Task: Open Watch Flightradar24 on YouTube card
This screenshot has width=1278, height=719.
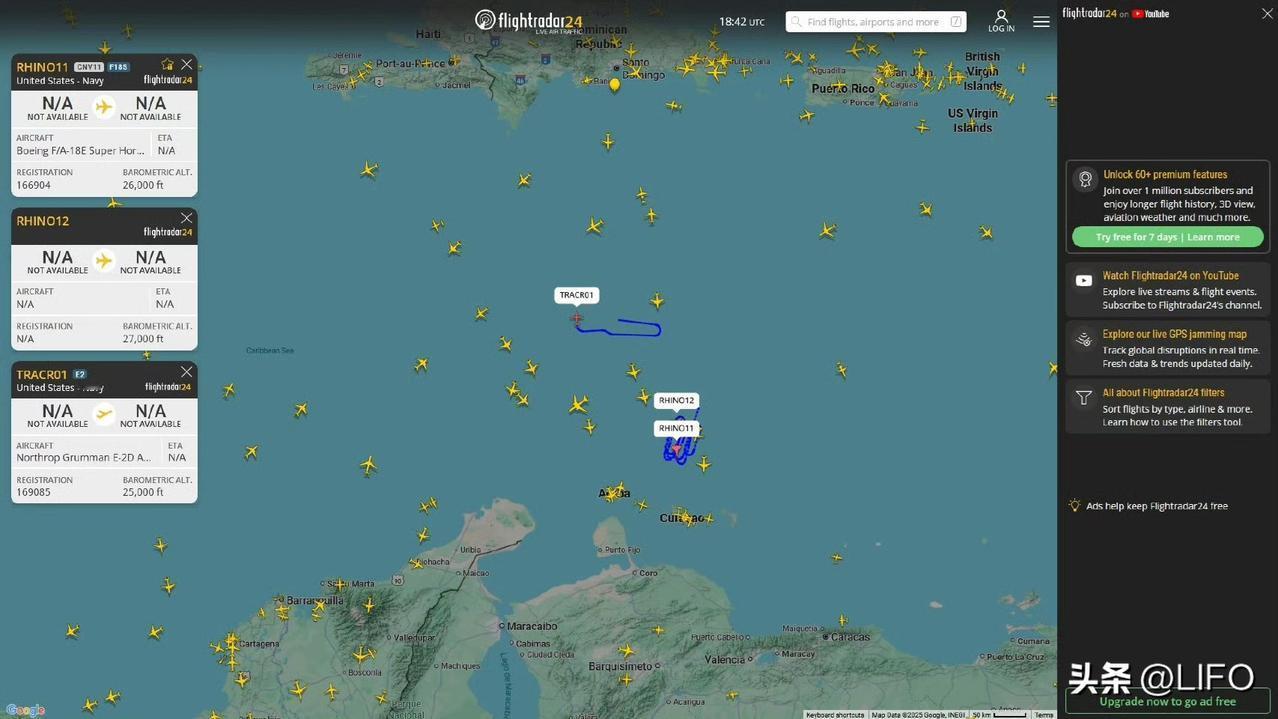Action: click(x=1168, y=290)
